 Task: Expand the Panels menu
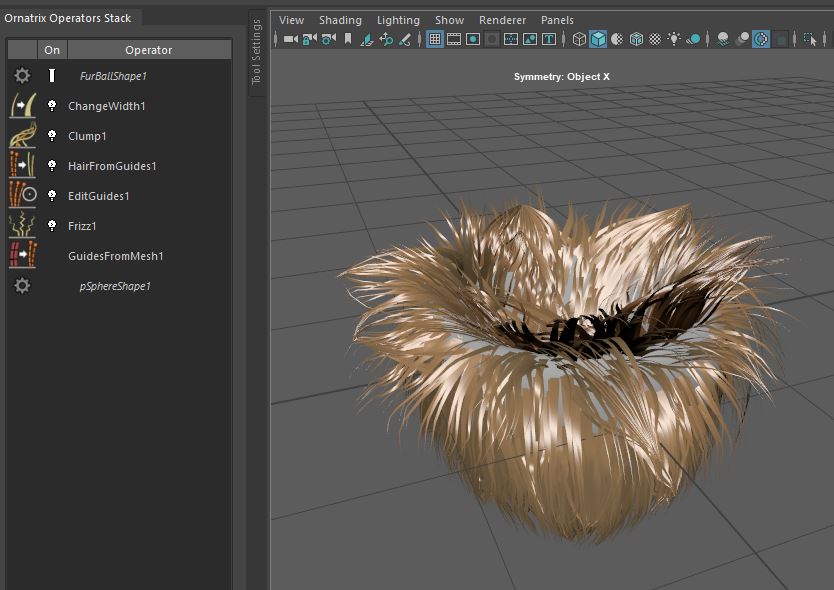click(x=557, y=20)
